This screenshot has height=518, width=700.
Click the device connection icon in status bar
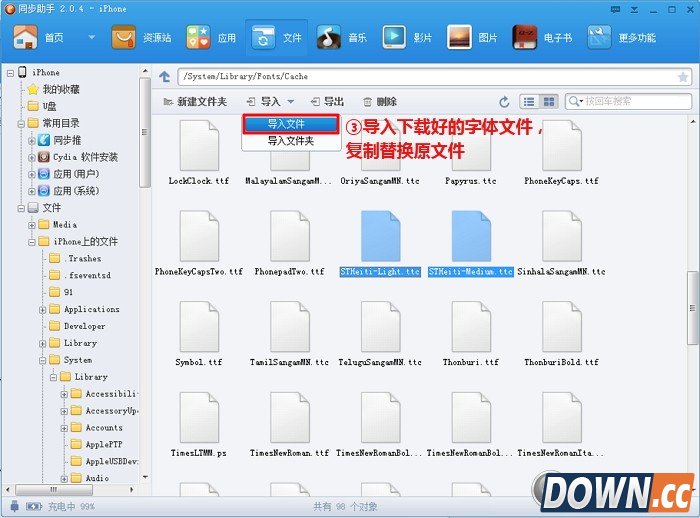tap(15, 506)
